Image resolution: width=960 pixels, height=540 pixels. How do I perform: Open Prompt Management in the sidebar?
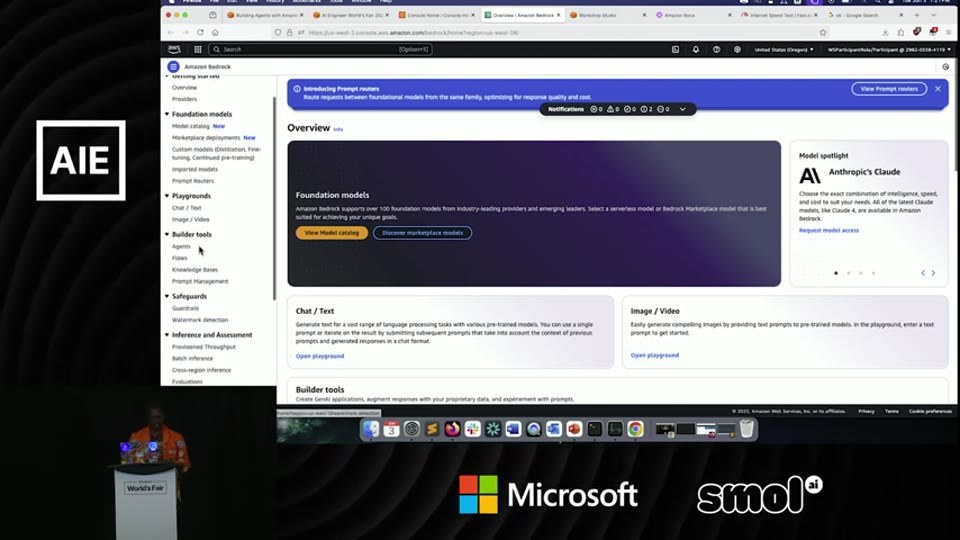200,281
